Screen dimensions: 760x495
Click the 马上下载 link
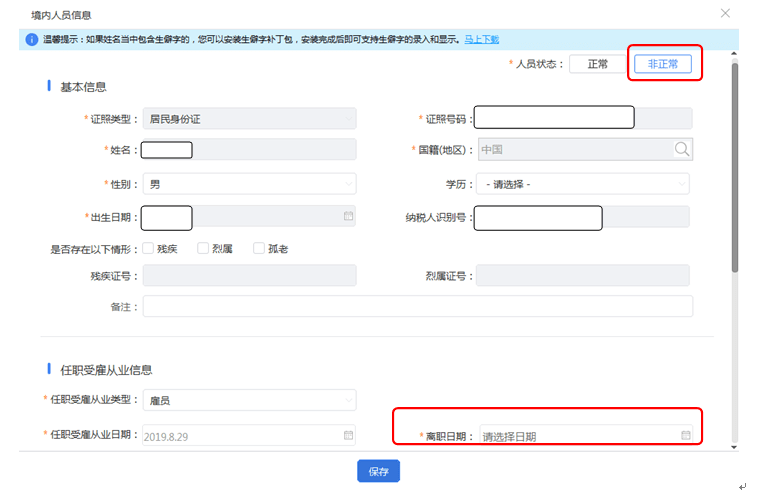(481, 40)
